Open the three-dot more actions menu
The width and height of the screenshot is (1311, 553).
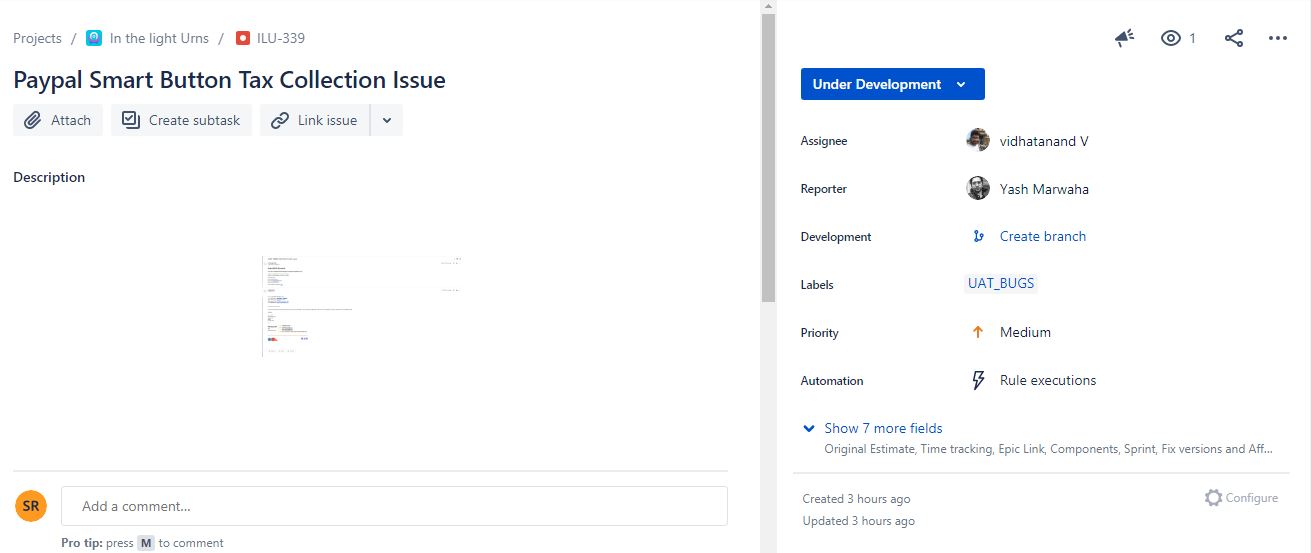1278,38
